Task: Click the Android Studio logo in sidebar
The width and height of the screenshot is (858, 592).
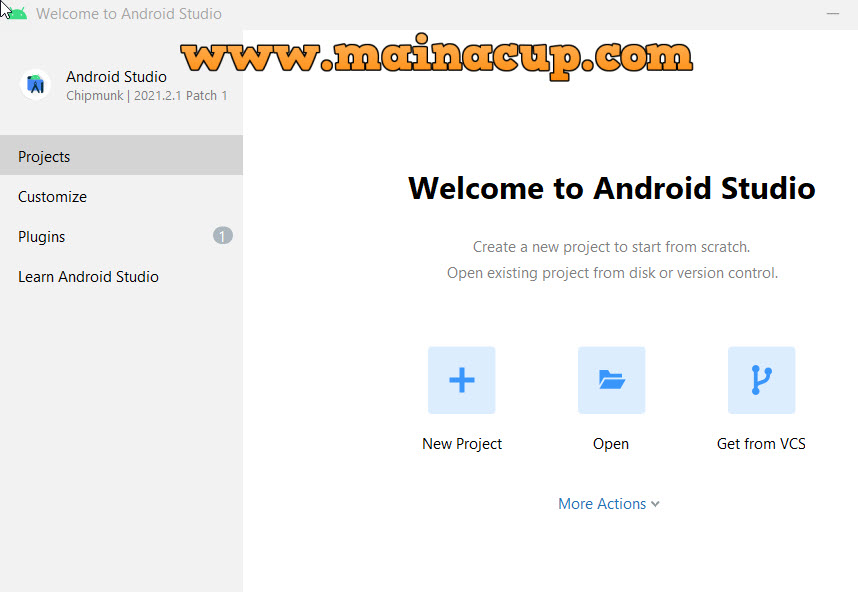Action: pyautogui.click(x=36, y=85)
